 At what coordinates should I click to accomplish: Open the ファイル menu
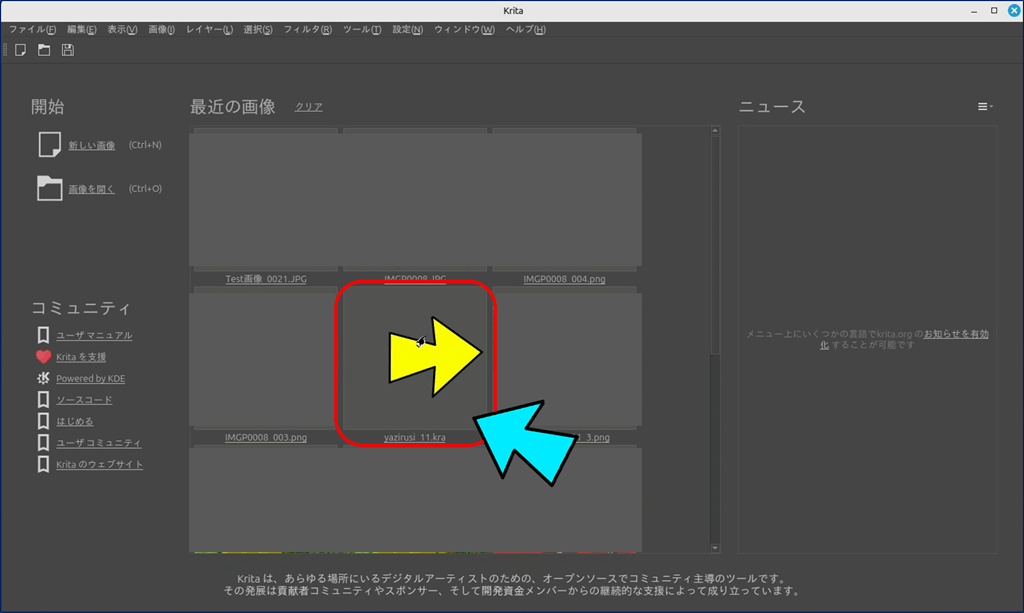coord(32,30)
